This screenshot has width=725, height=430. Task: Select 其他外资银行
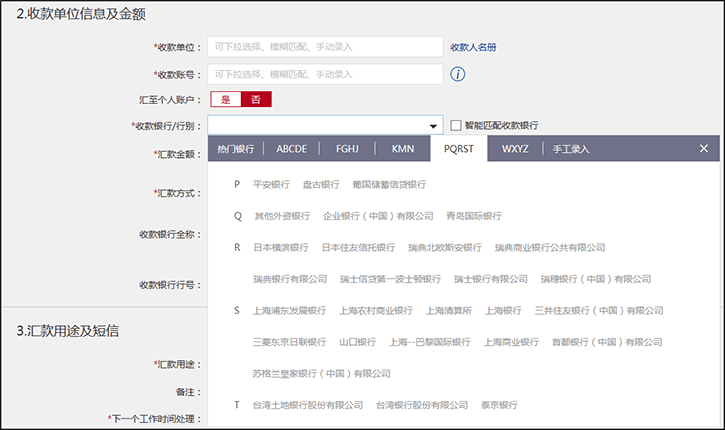pyautogui.click(x=282, y=216)
